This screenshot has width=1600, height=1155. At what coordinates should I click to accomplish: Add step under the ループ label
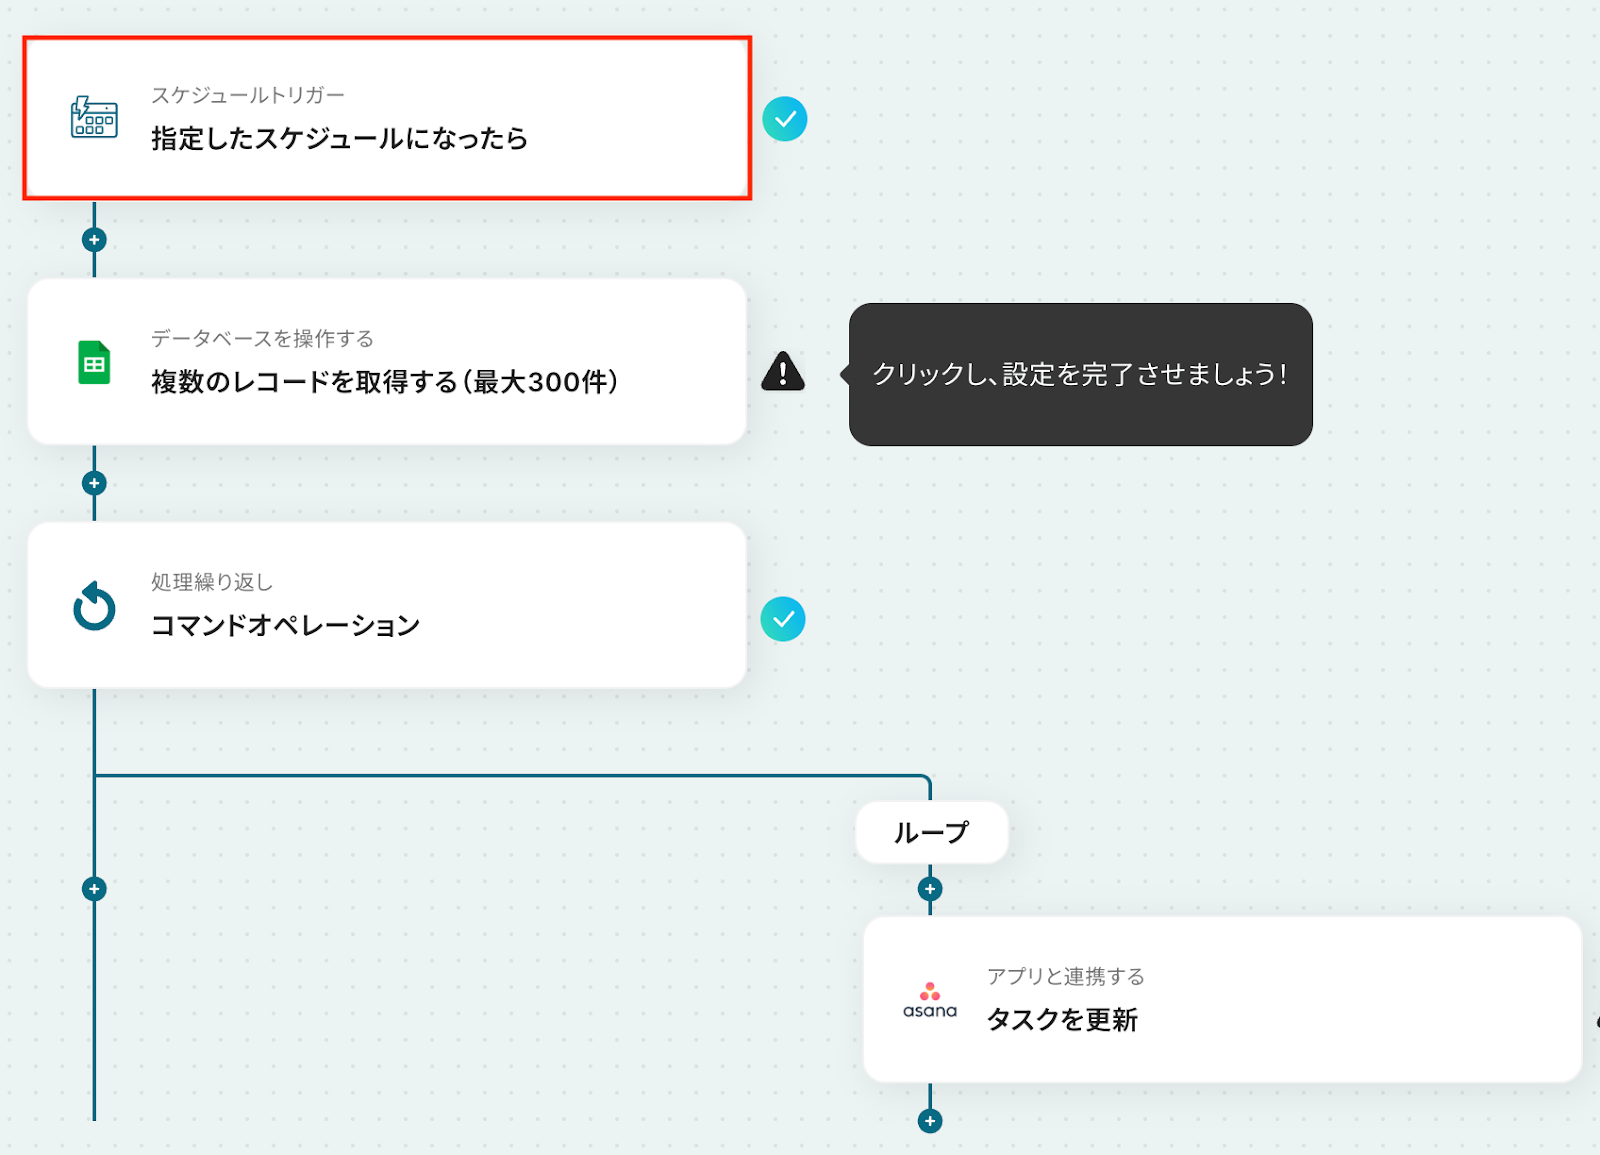[x=930, y=889]
